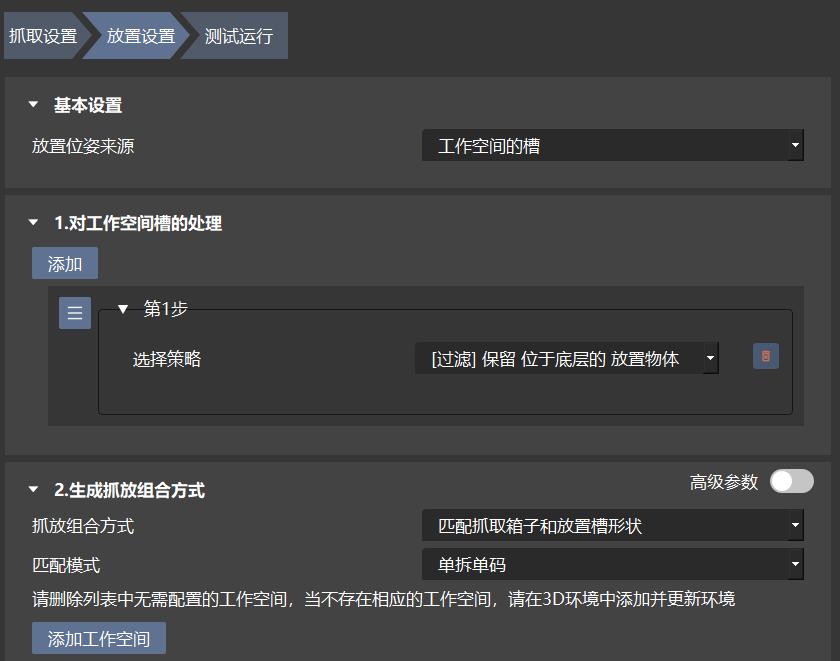
Task: Collapse the 第1步 group
Action: click(x=123, y=309)
